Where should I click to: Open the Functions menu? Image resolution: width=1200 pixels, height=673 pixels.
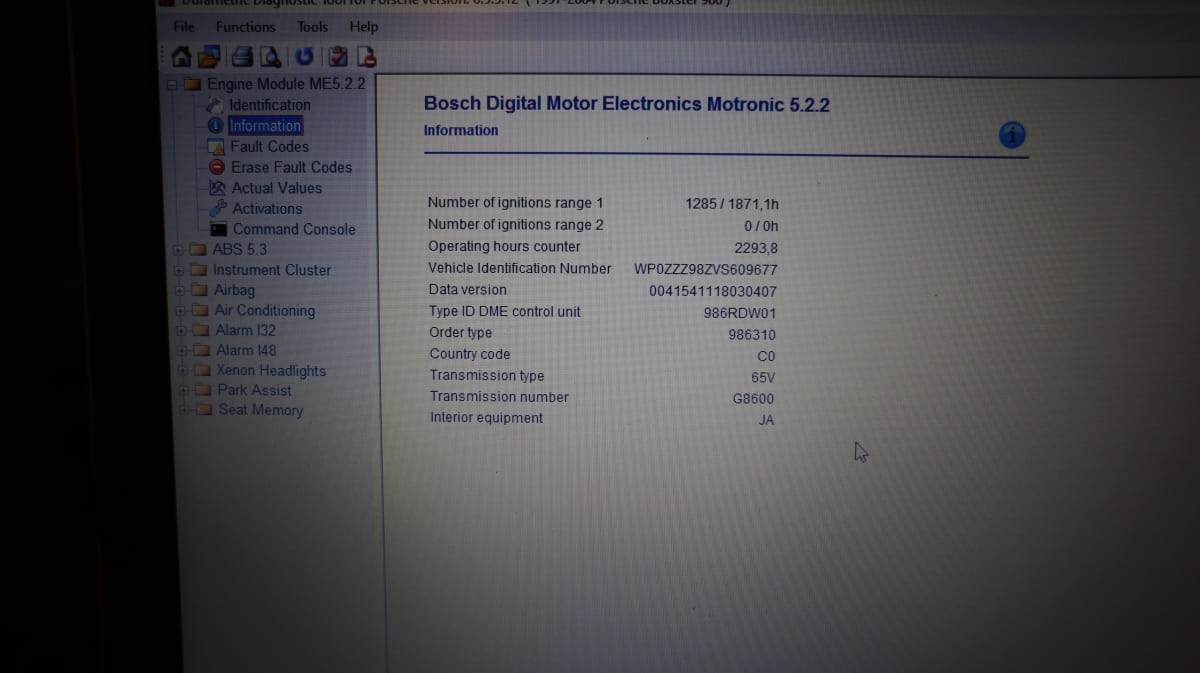245,27
